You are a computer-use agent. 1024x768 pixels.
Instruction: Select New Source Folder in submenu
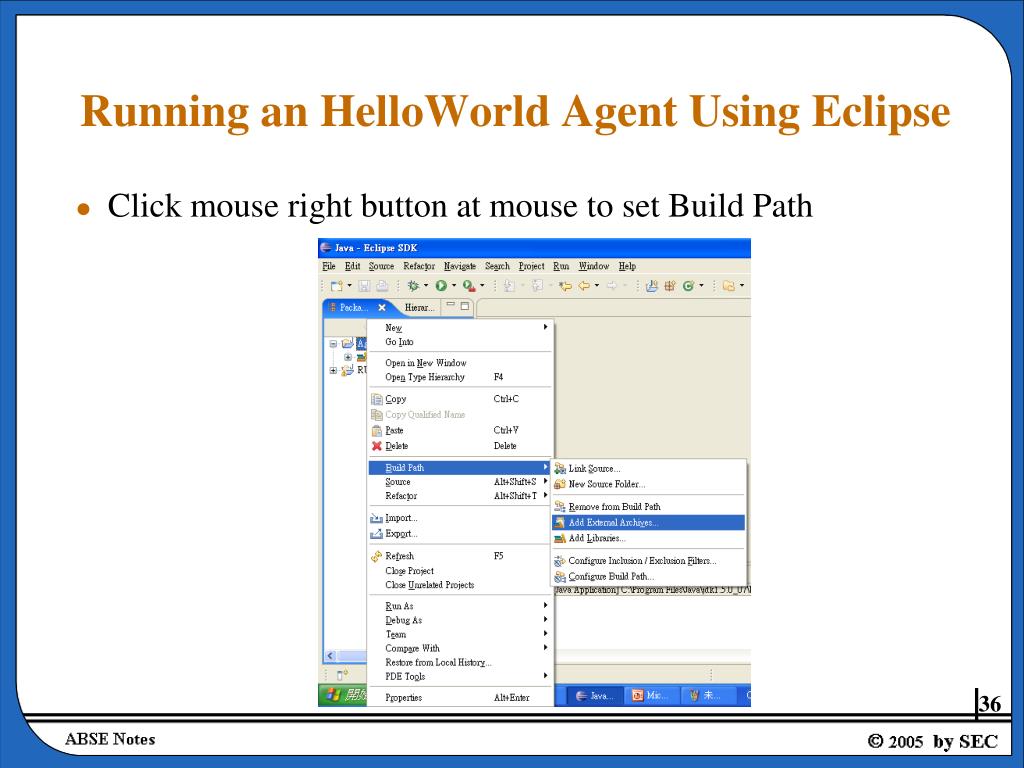coord(650,484)
